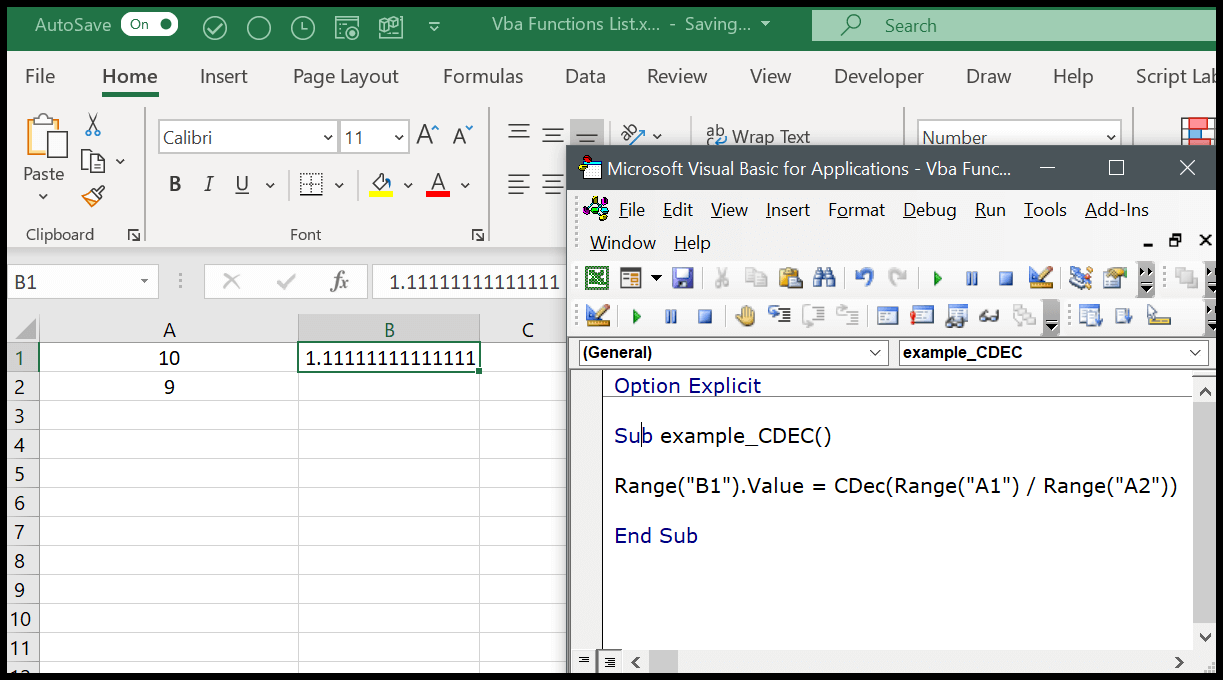1223x680 pixels.
Task: Open the Font group dialog launcher
Action: [478, 235]
